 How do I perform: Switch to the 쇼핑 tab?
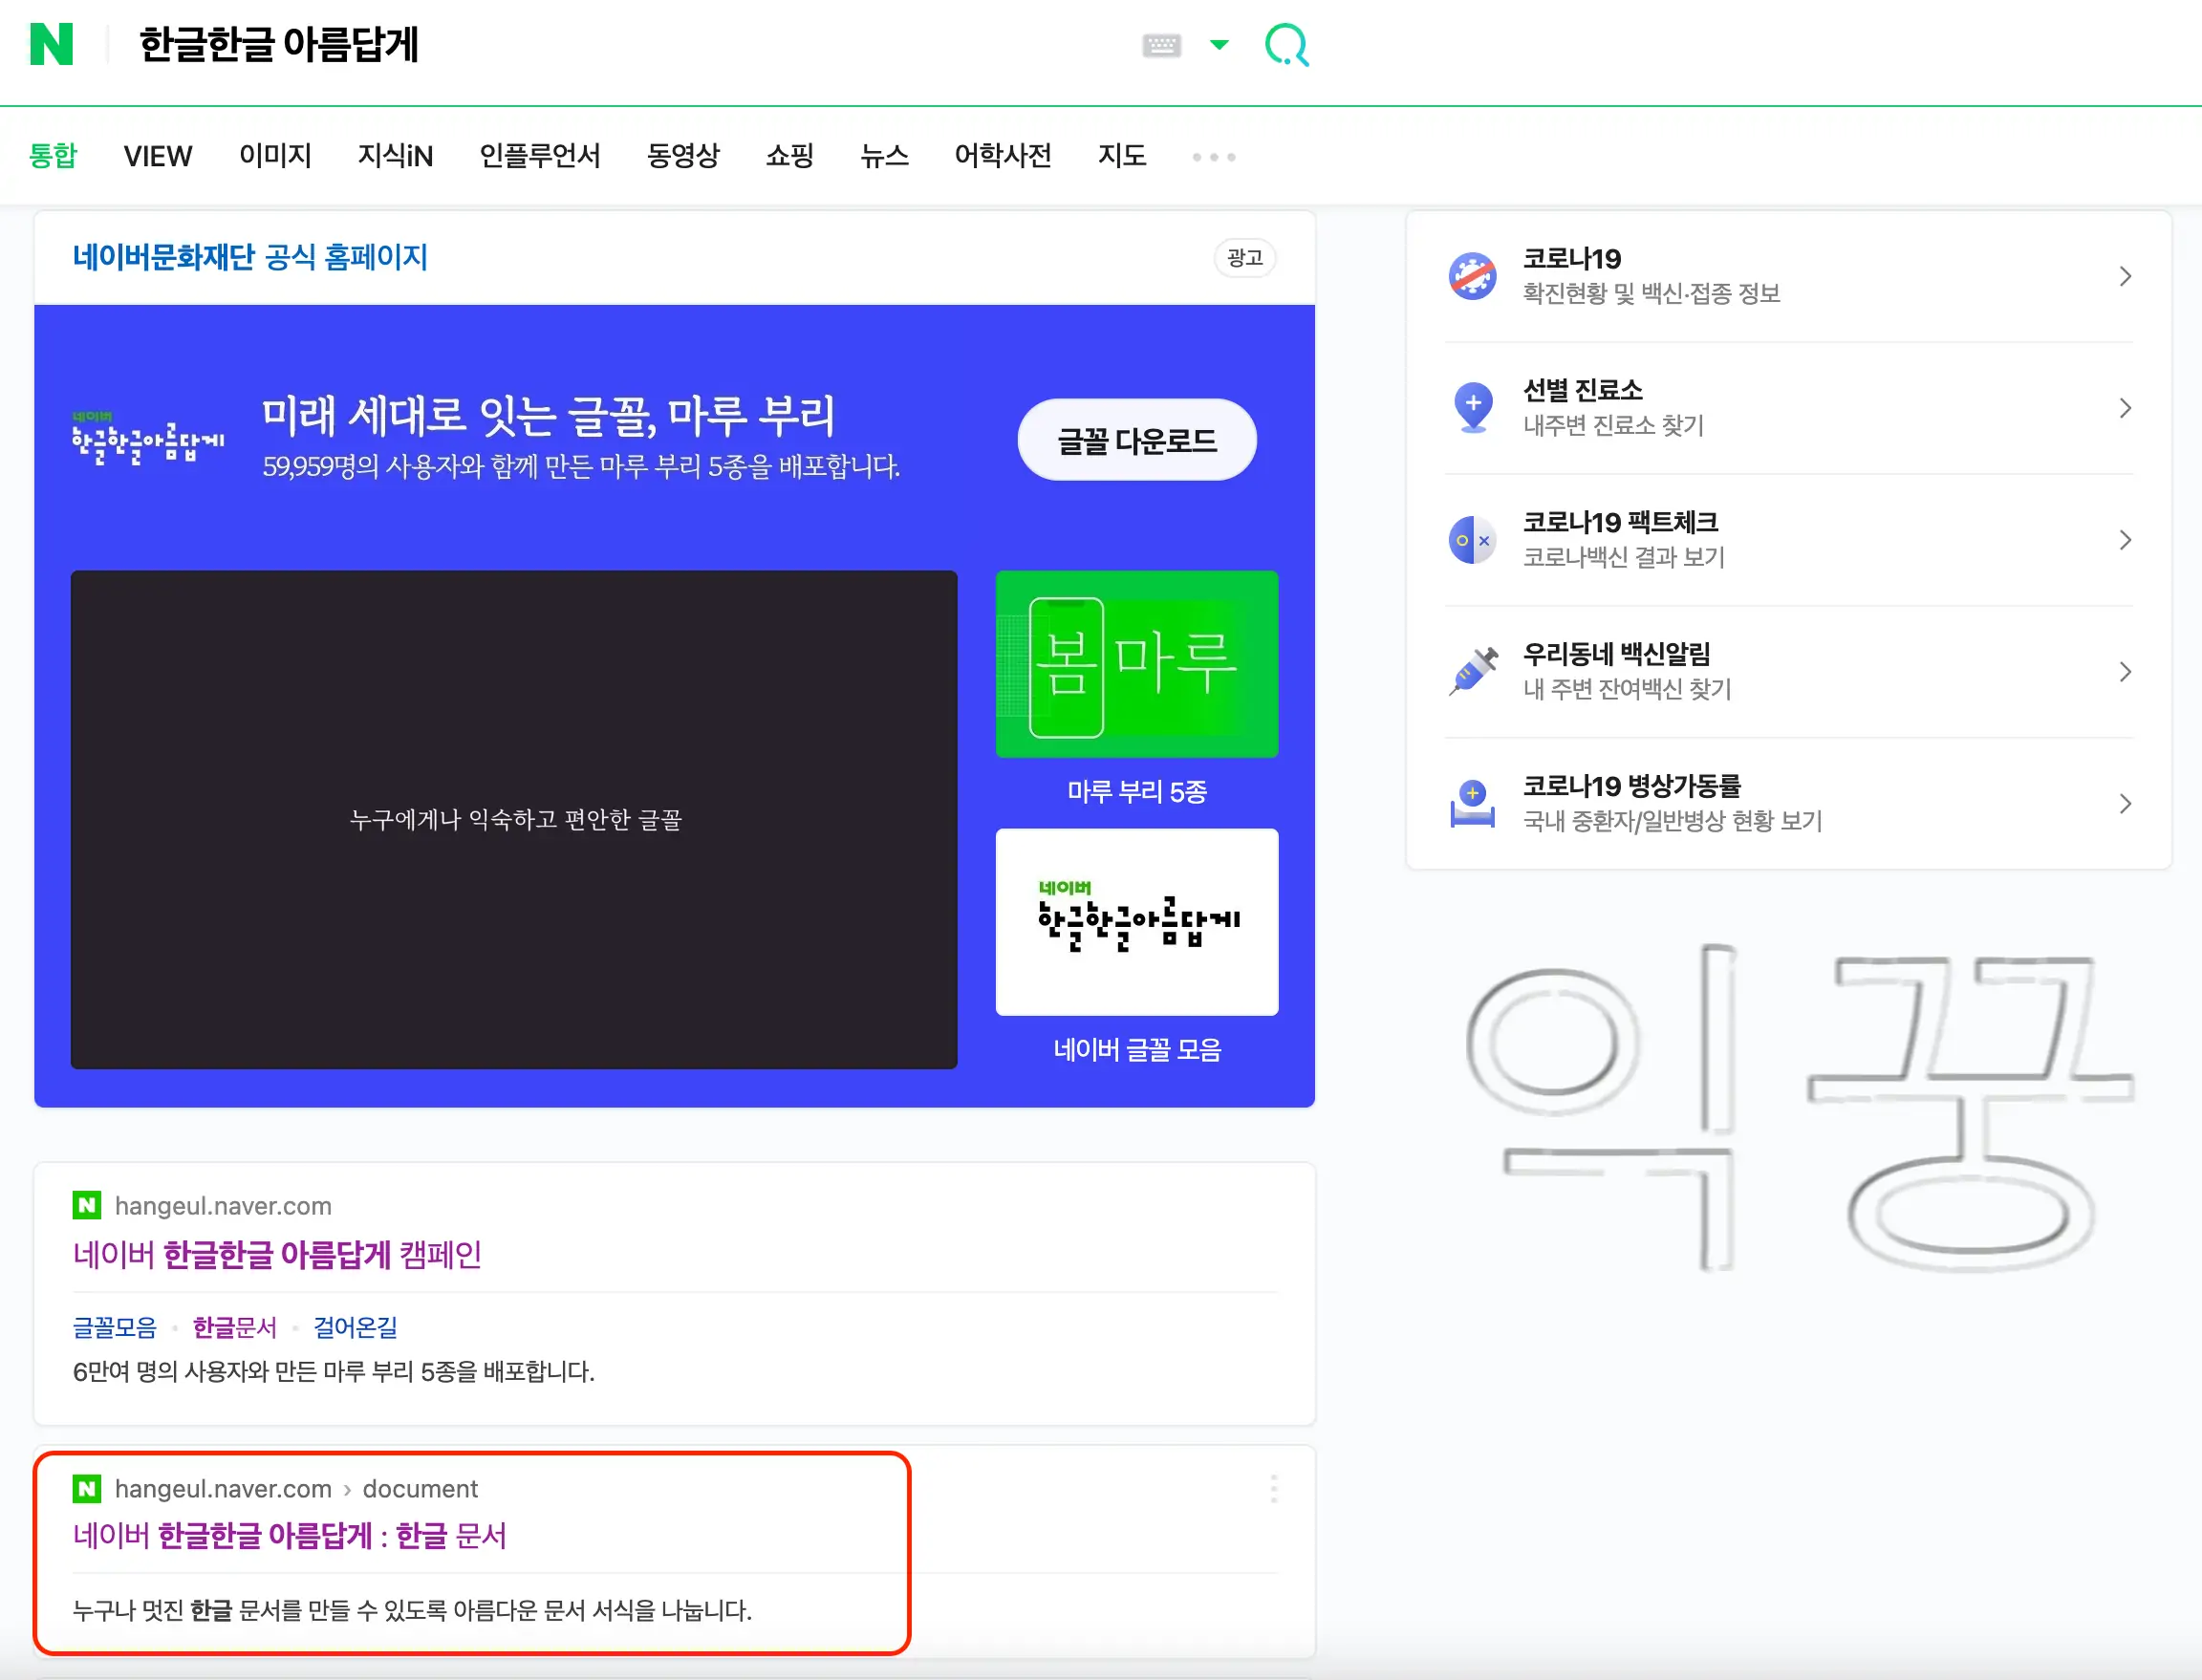click(790, 156)
